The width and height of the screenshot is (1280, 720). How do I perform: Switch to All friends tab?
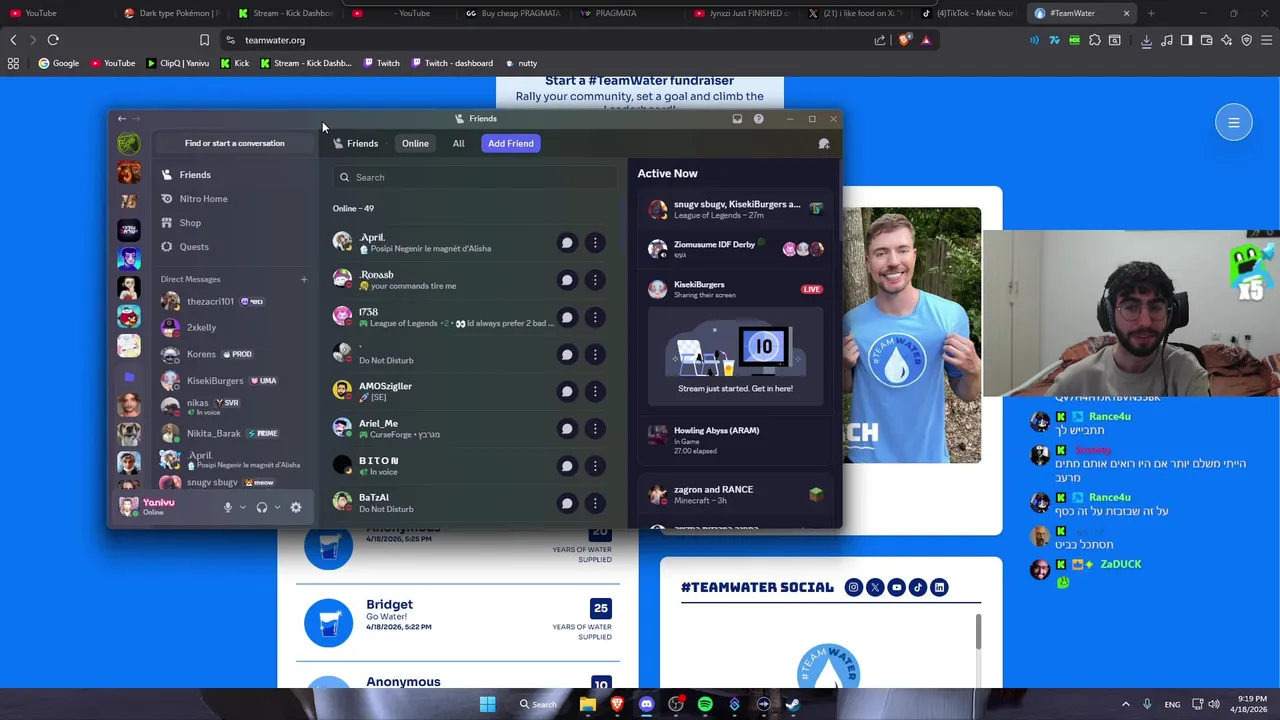[458, 144]
